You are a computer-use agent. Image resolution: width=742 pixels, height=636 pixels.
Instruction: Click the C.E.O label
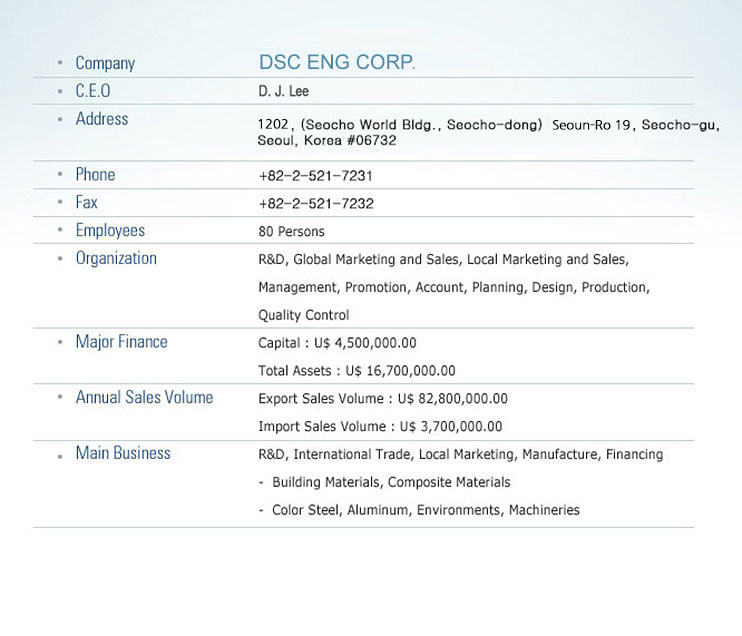coord(93,90)
